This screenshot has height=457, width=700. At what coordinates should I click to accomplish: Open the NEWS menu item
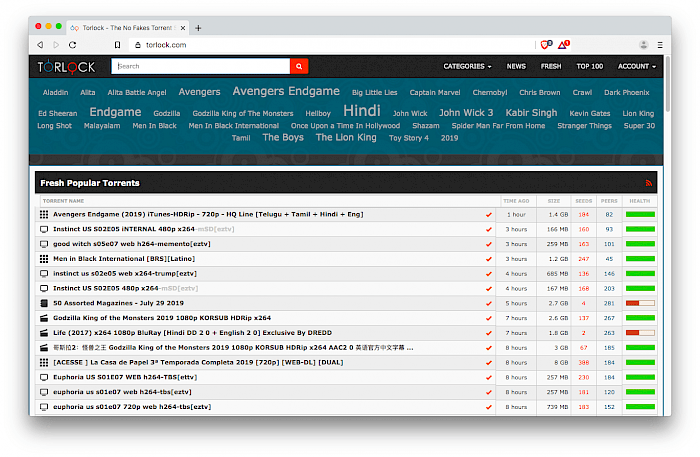(516, 66)
